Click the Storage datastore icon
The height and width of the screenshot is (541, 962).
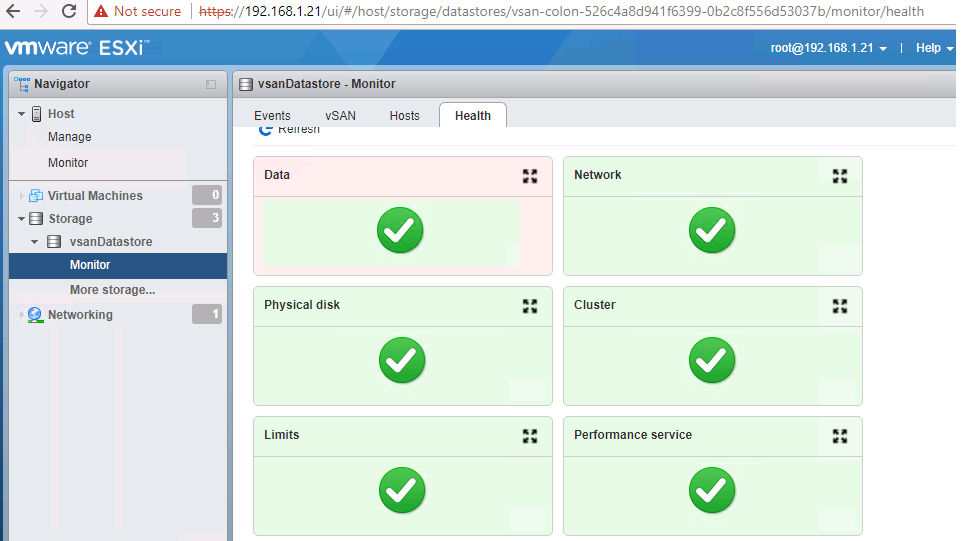click(36, 219)
